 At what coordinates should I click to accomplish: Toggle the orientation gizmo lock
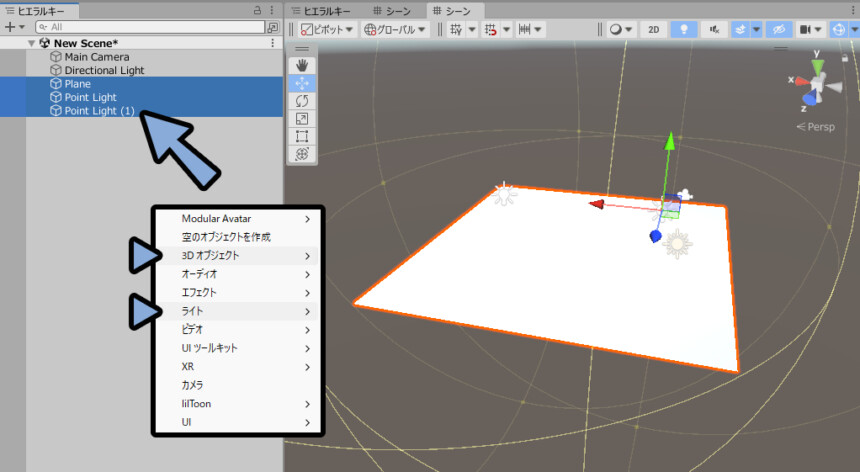coord(845,58)
